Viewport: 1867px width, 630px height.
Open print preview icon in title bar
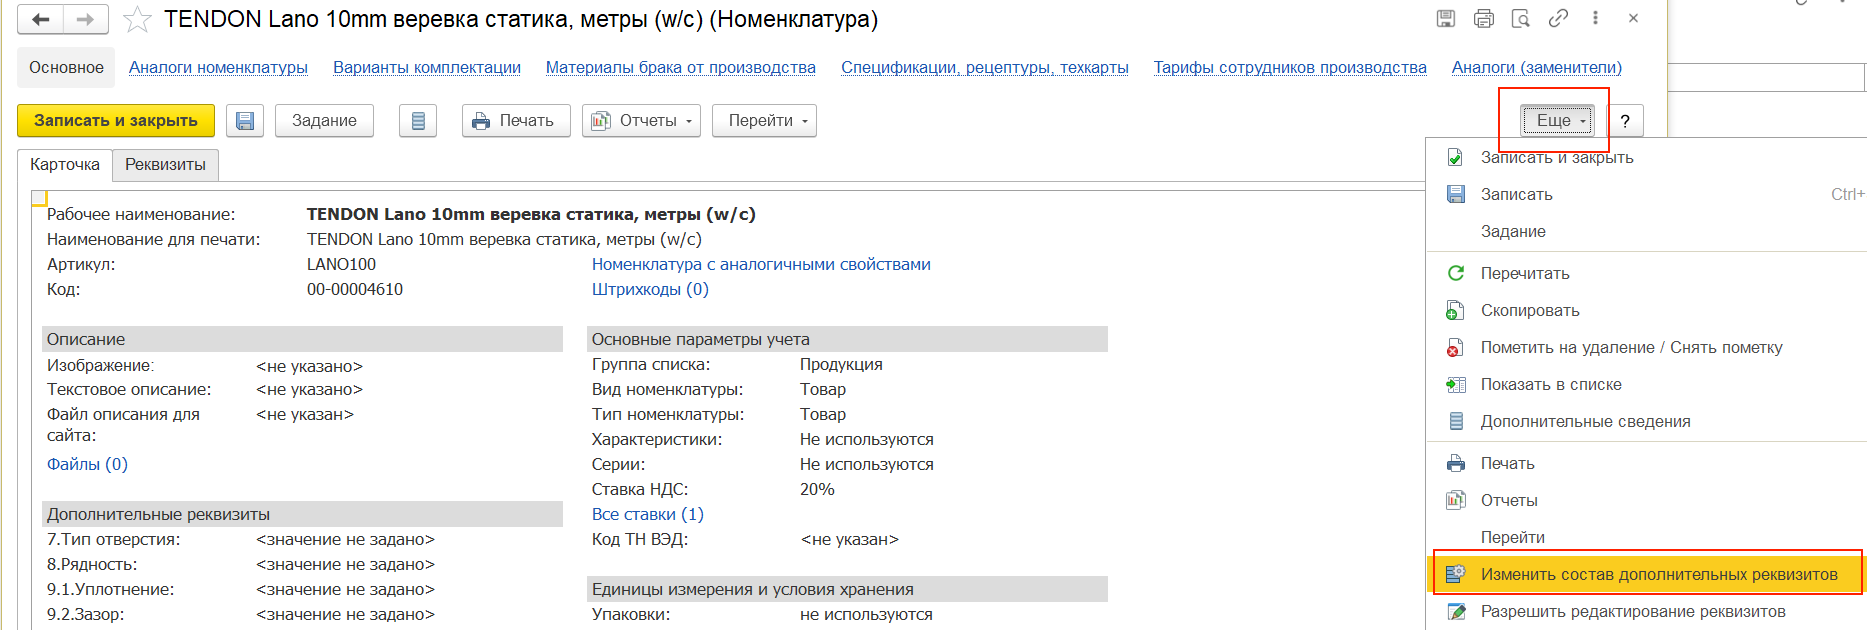(x=1521, y=18)
